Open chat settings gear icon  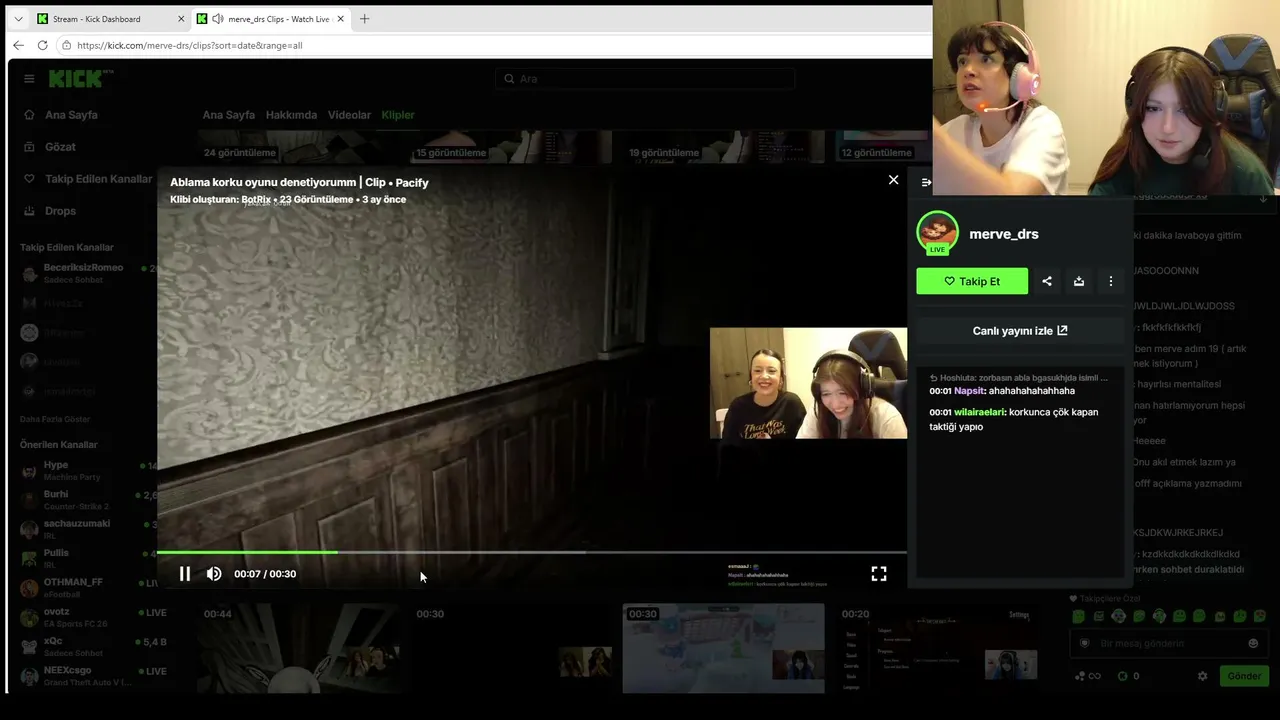[1203, 676]
